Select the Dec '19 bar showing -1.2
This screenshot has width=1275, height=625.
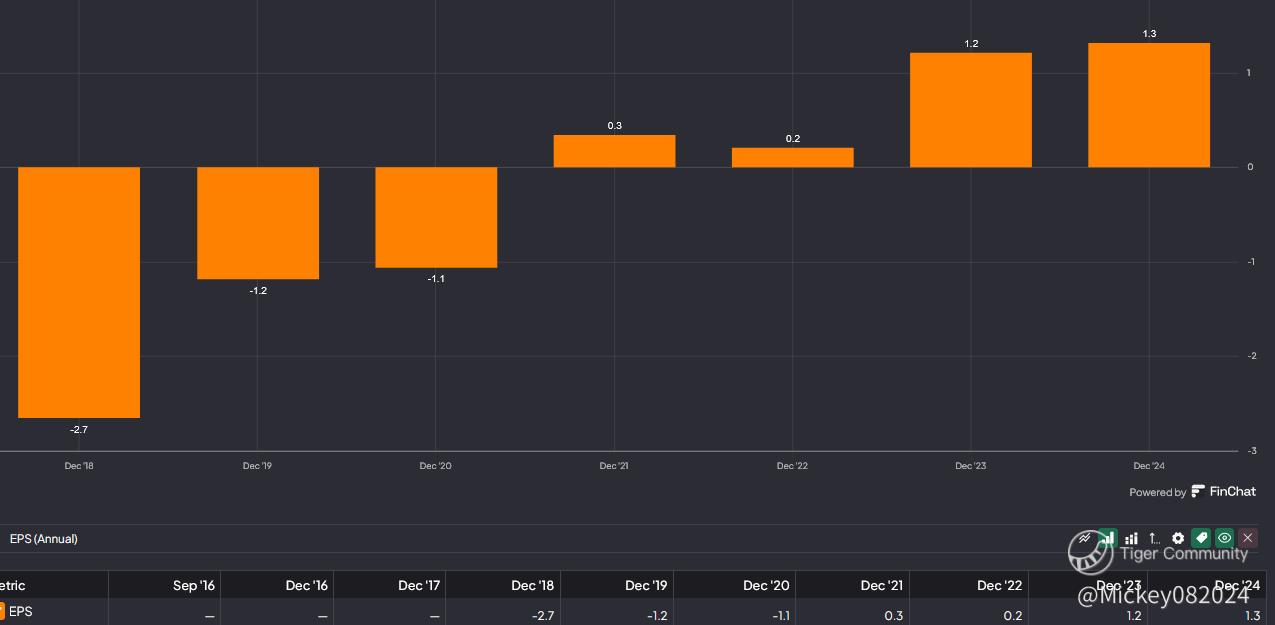(258, 223)
